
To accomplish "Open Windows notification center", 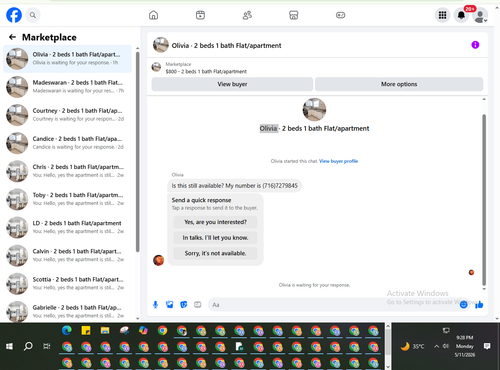I will pyautogui.click(x=487, y=346).
